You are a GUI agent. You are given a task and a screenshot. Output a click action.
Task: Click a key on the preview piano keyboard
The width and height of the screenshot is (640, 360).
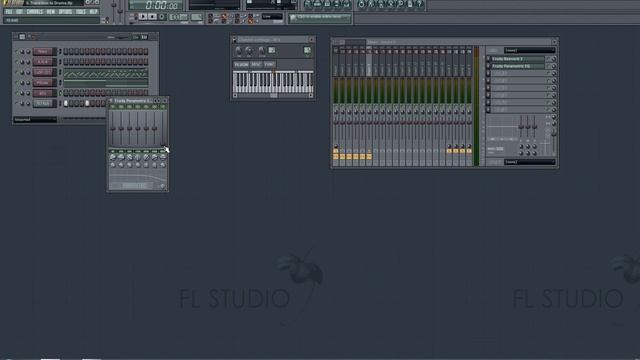(273, 82)
